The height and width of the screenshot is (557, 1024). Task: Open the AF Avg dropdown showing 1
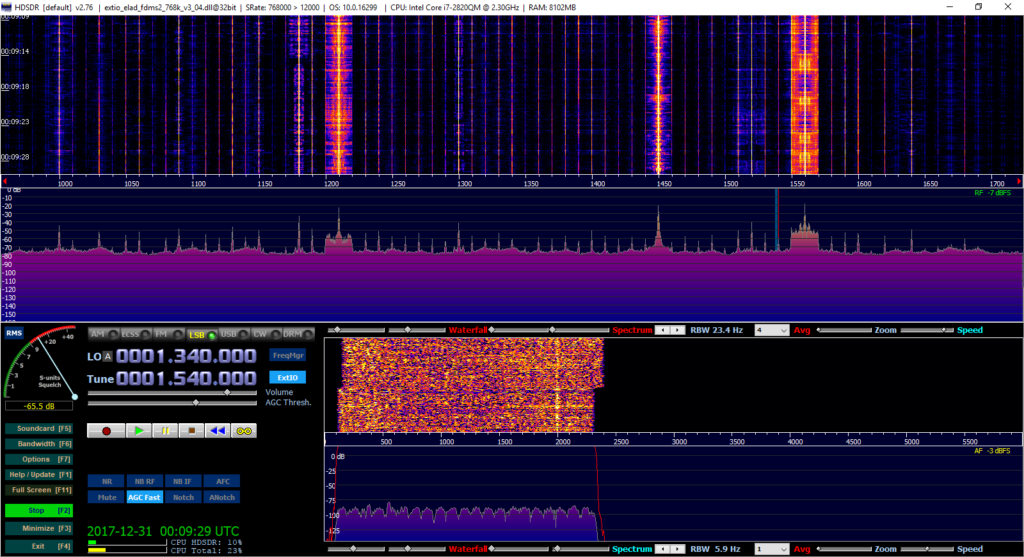(x=772, y=549)
